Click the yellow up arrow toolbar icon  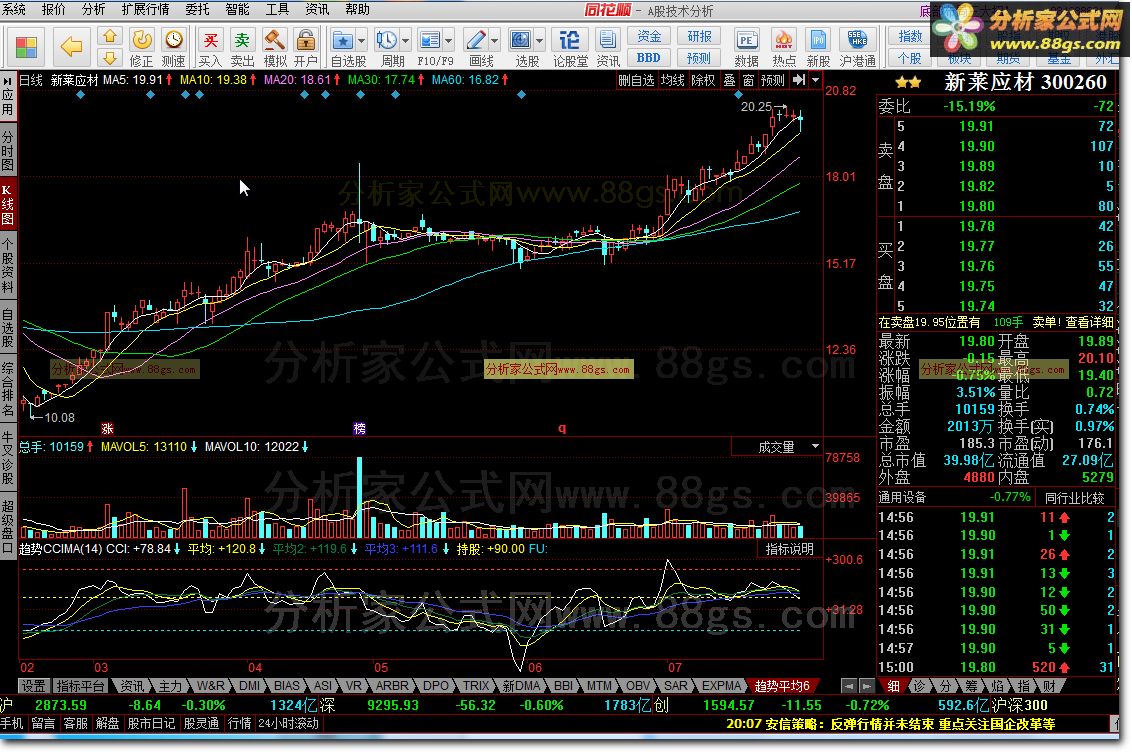pyautogui.click(x=109, y=36)
